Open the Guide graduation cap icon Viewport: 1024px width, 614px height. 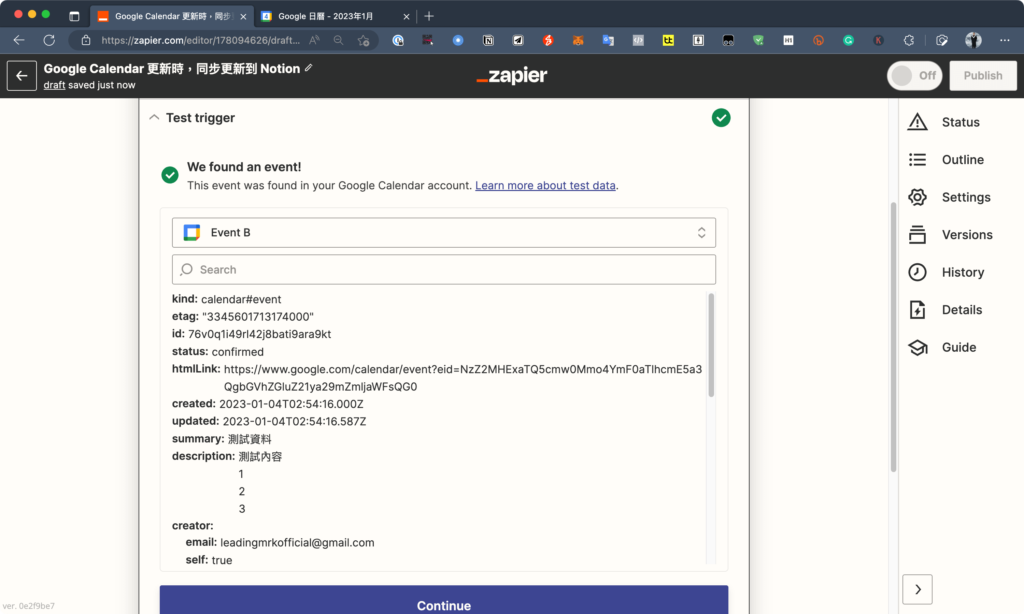point(918,347)
